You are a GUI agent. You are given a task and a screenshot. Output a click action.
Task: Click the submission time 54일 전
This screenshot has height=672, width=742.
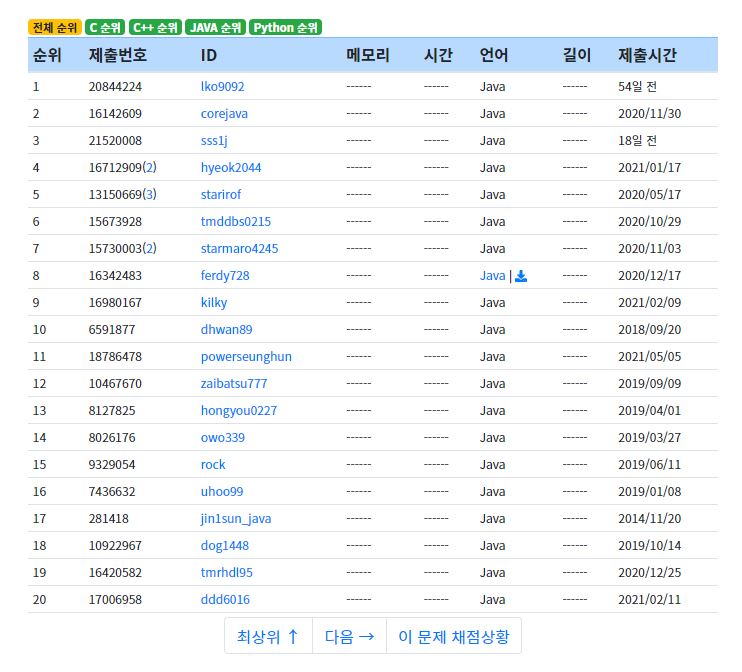pyautogui.click(x=637, y=87)
